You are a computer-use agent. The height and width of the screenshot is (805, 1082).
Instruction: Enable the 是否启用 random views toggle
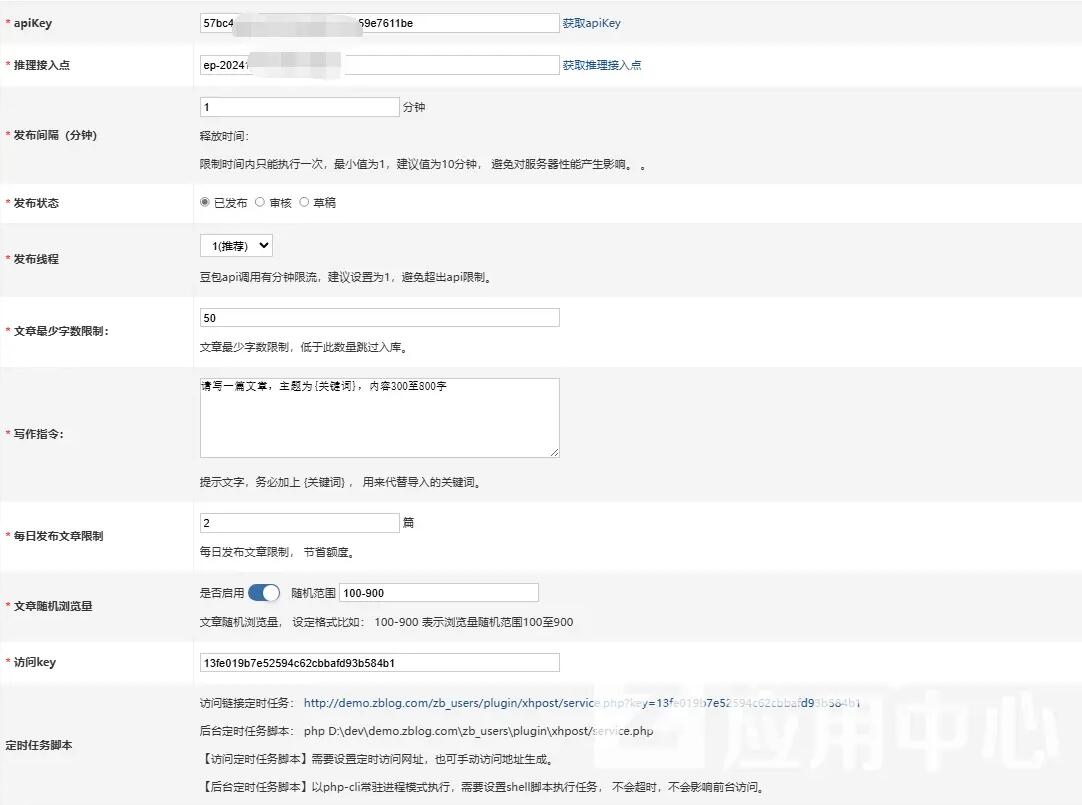[262, 591]
